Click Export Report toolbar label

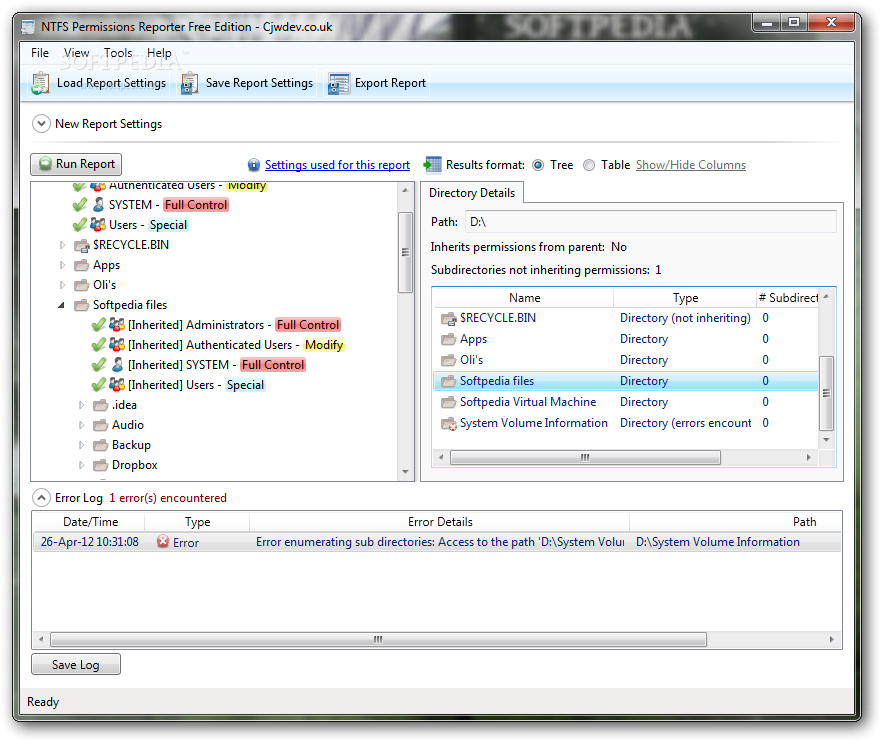point(390,83)
